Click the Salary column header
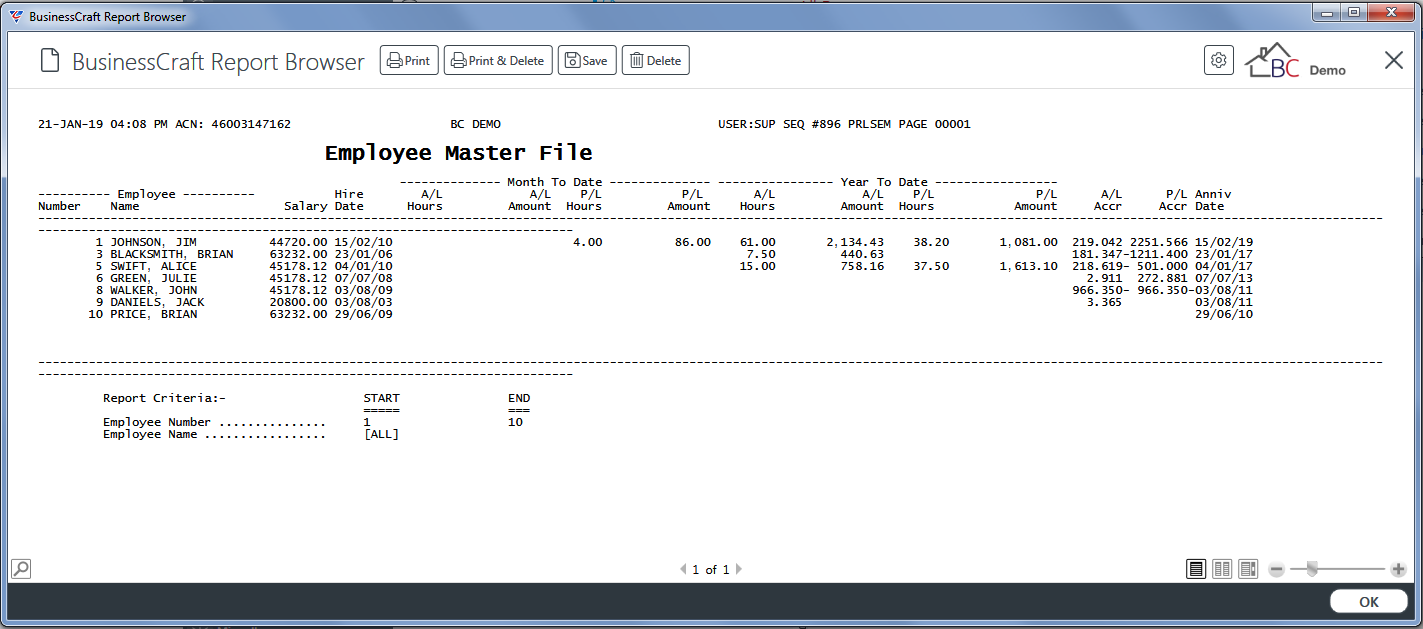Screen dimensions: 1423x629 coord(306,206)
